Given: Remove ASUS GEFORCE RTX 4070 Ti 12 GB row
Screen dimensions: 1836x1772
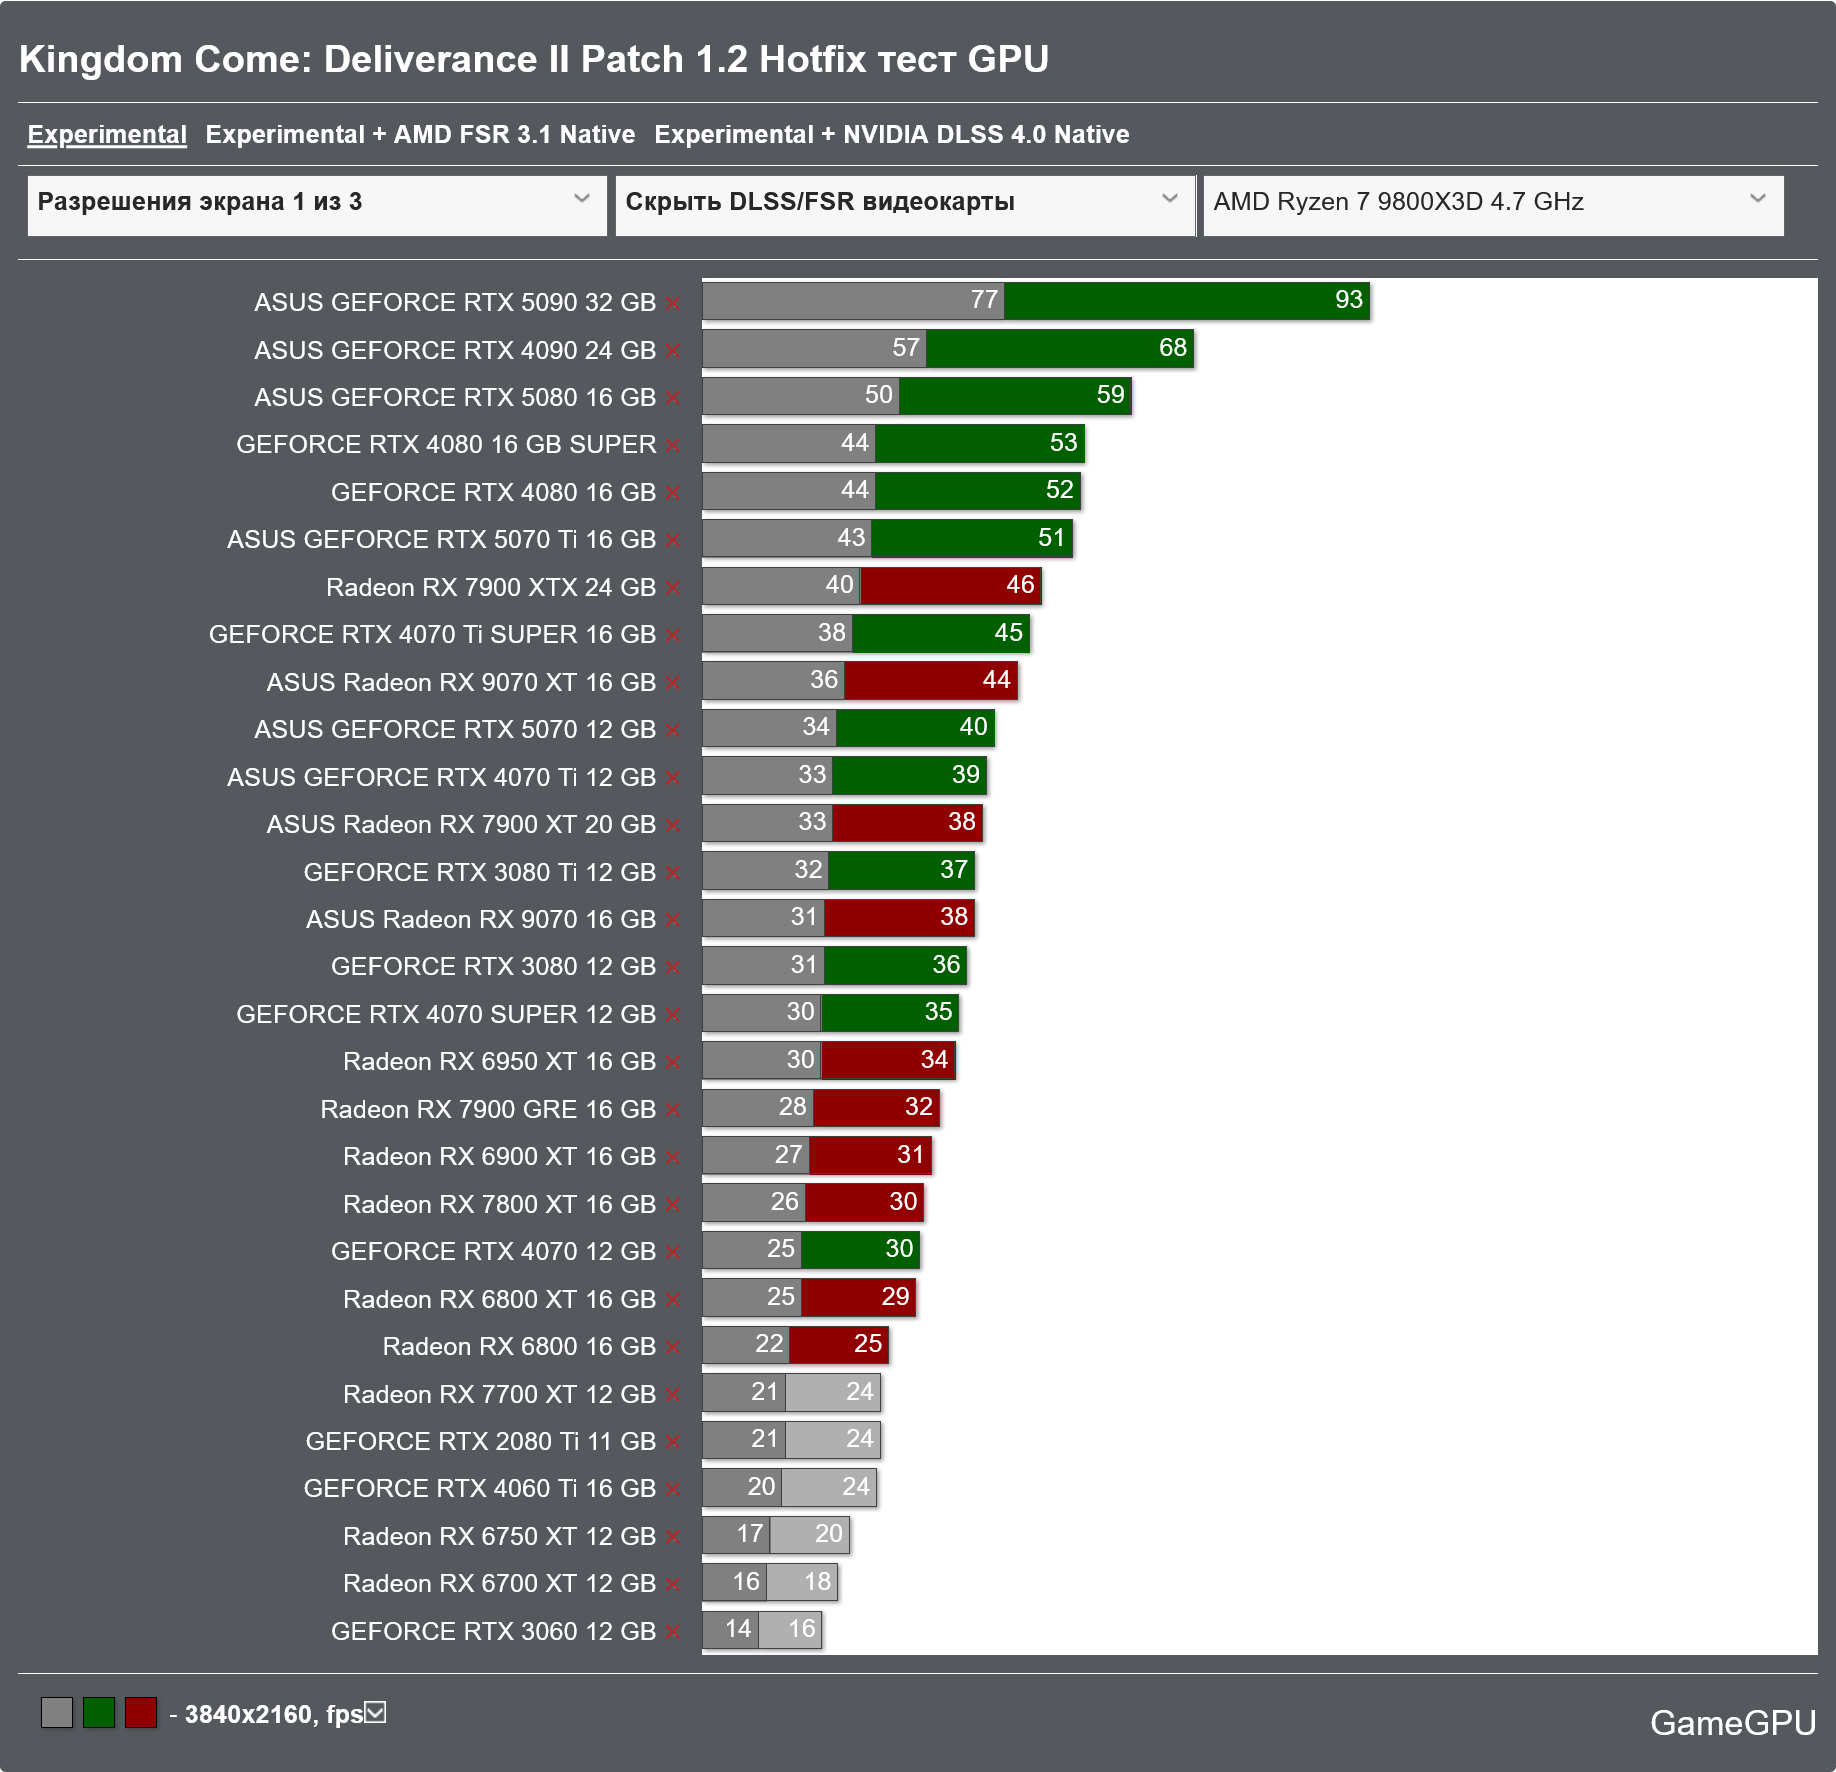Looking at the screenshot, I should coord(673,778).
